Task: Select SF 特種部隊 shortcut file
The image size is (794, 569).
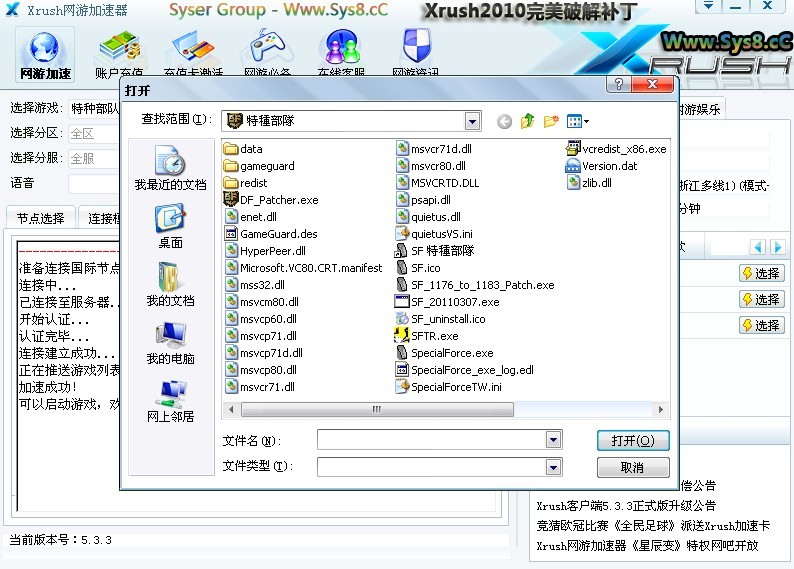Action: click(434, 251)
